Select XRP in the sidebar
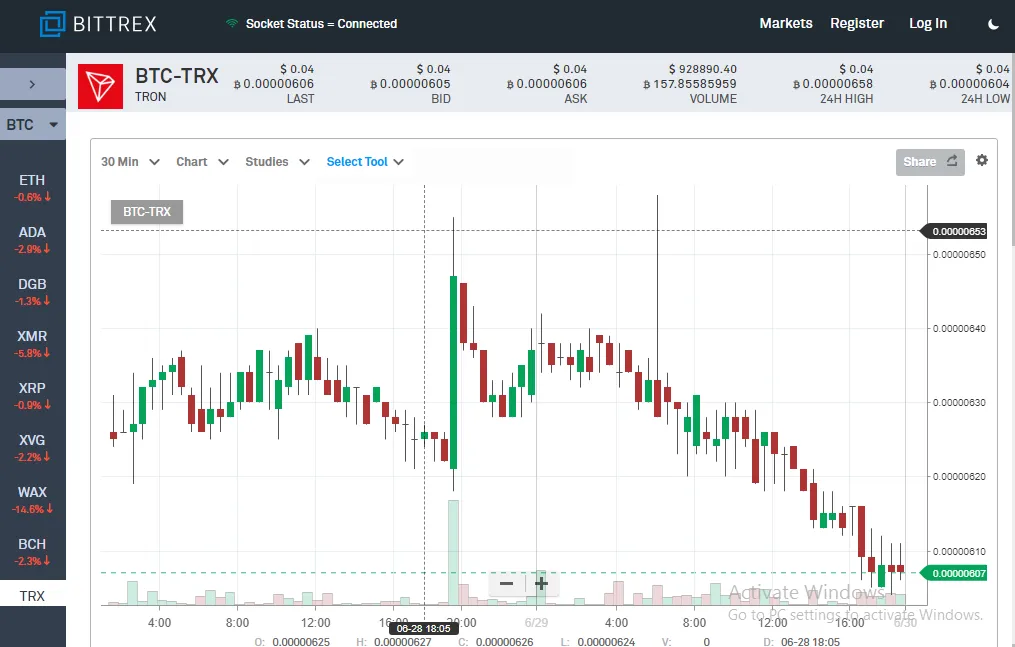1015x647 pixels. point(32,395)
